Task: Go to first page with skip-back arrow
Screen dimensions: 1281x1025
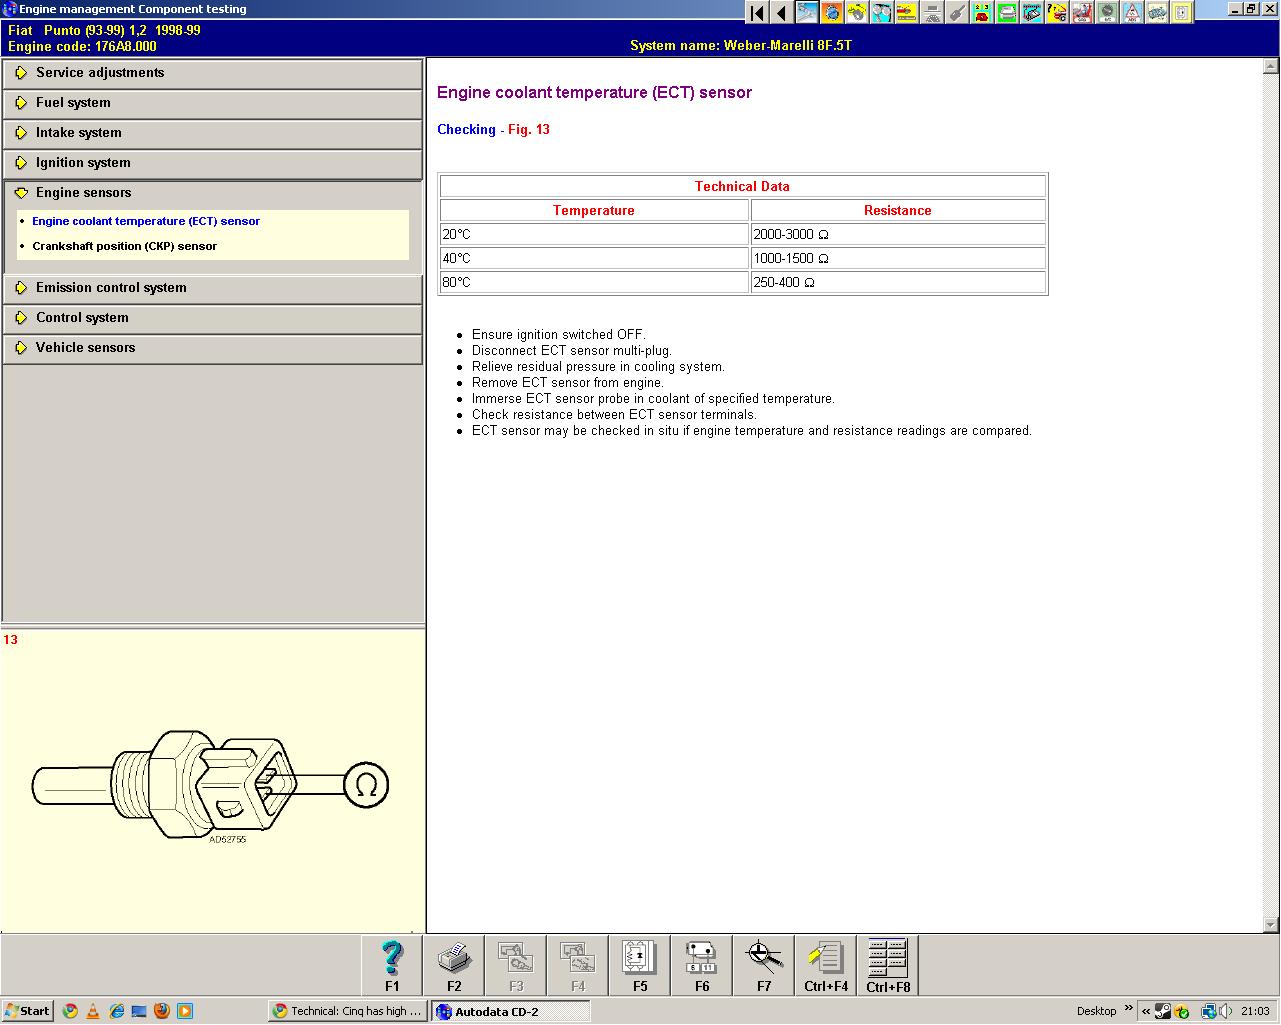Action: tap(757, 13)
